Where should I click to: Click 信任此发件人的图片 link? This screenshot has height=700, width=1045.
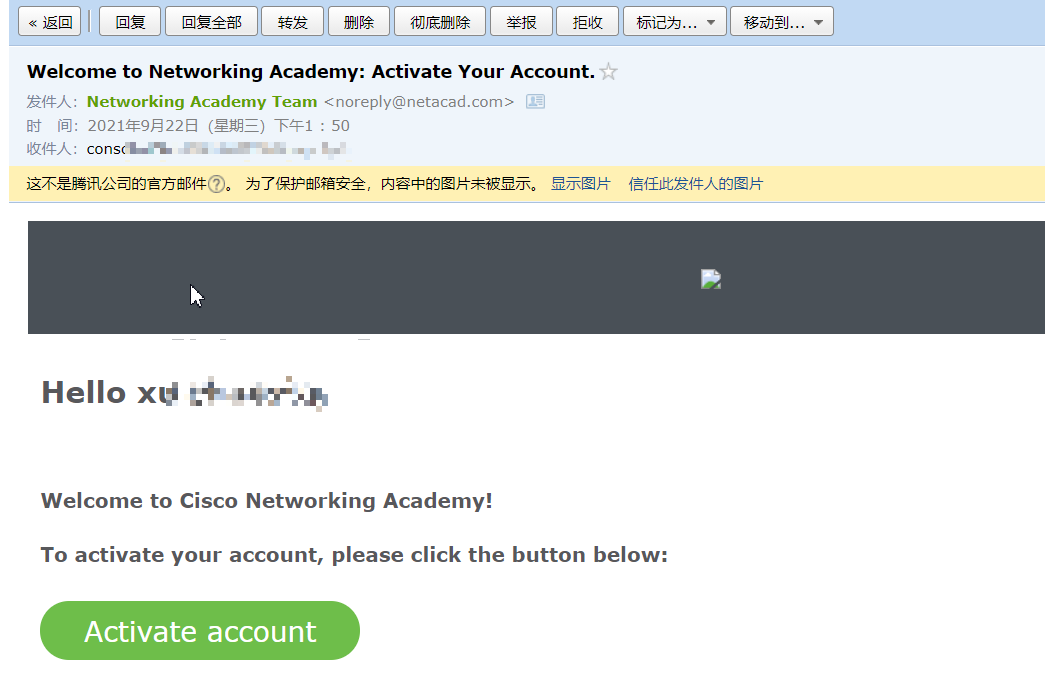coord(695,184)
